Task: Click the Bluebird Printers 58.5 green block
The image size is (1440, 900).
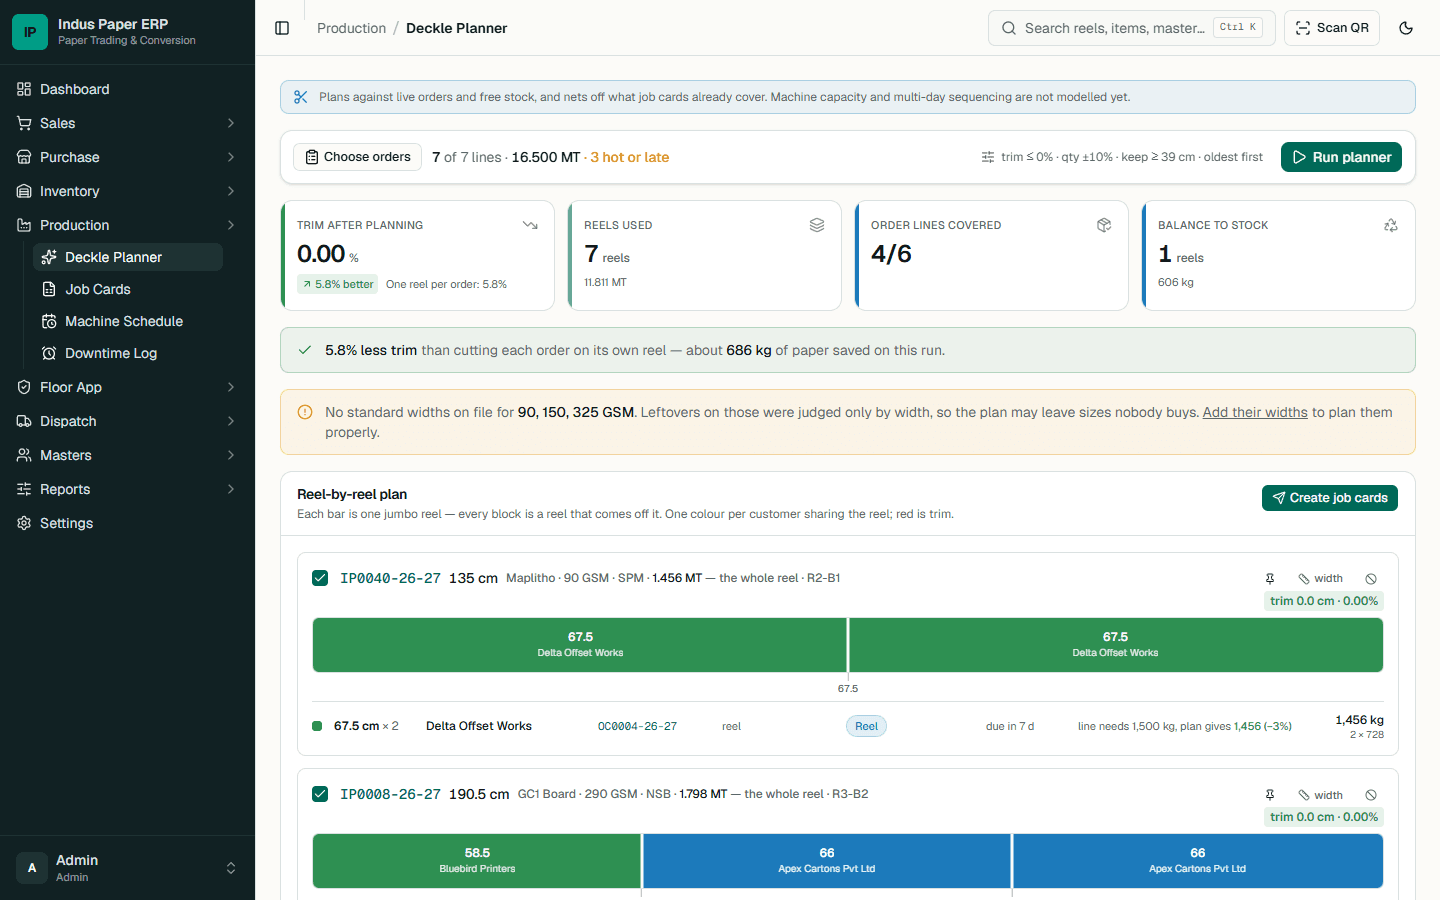Action: pos(477,861)
